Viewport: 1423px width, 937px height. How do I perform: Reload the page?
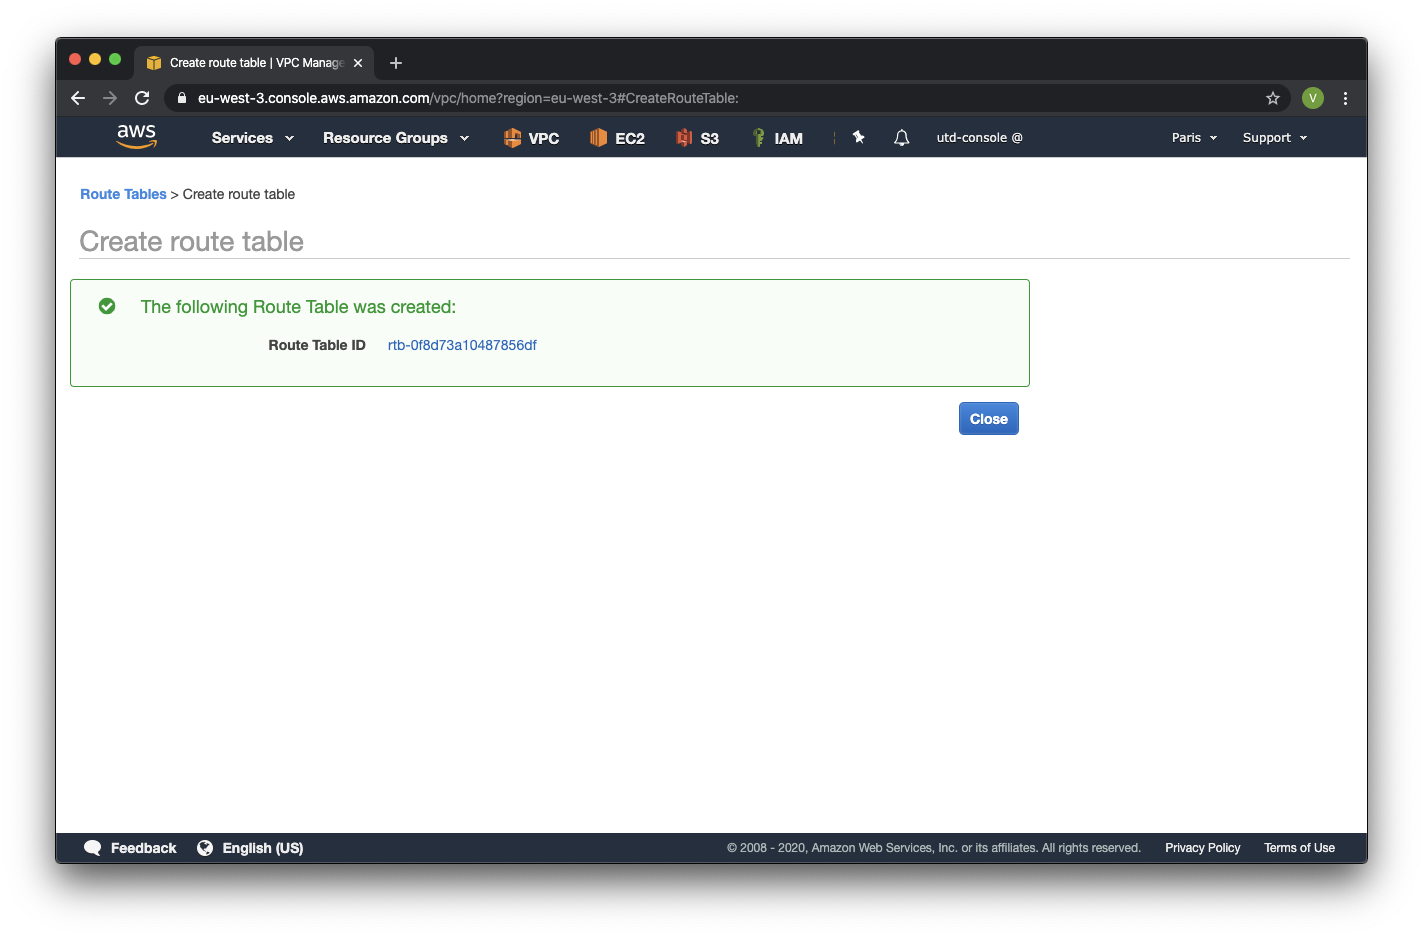(x=142, y=98)
